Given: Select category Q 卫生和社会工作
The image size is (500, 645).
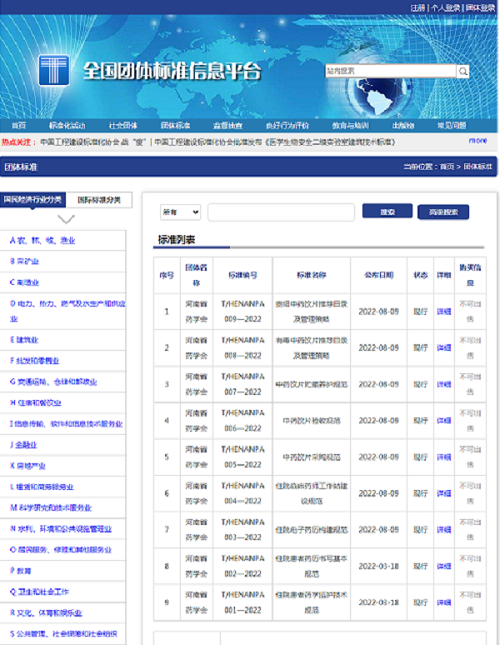Looking at the screenshot, I should point(39,592).
